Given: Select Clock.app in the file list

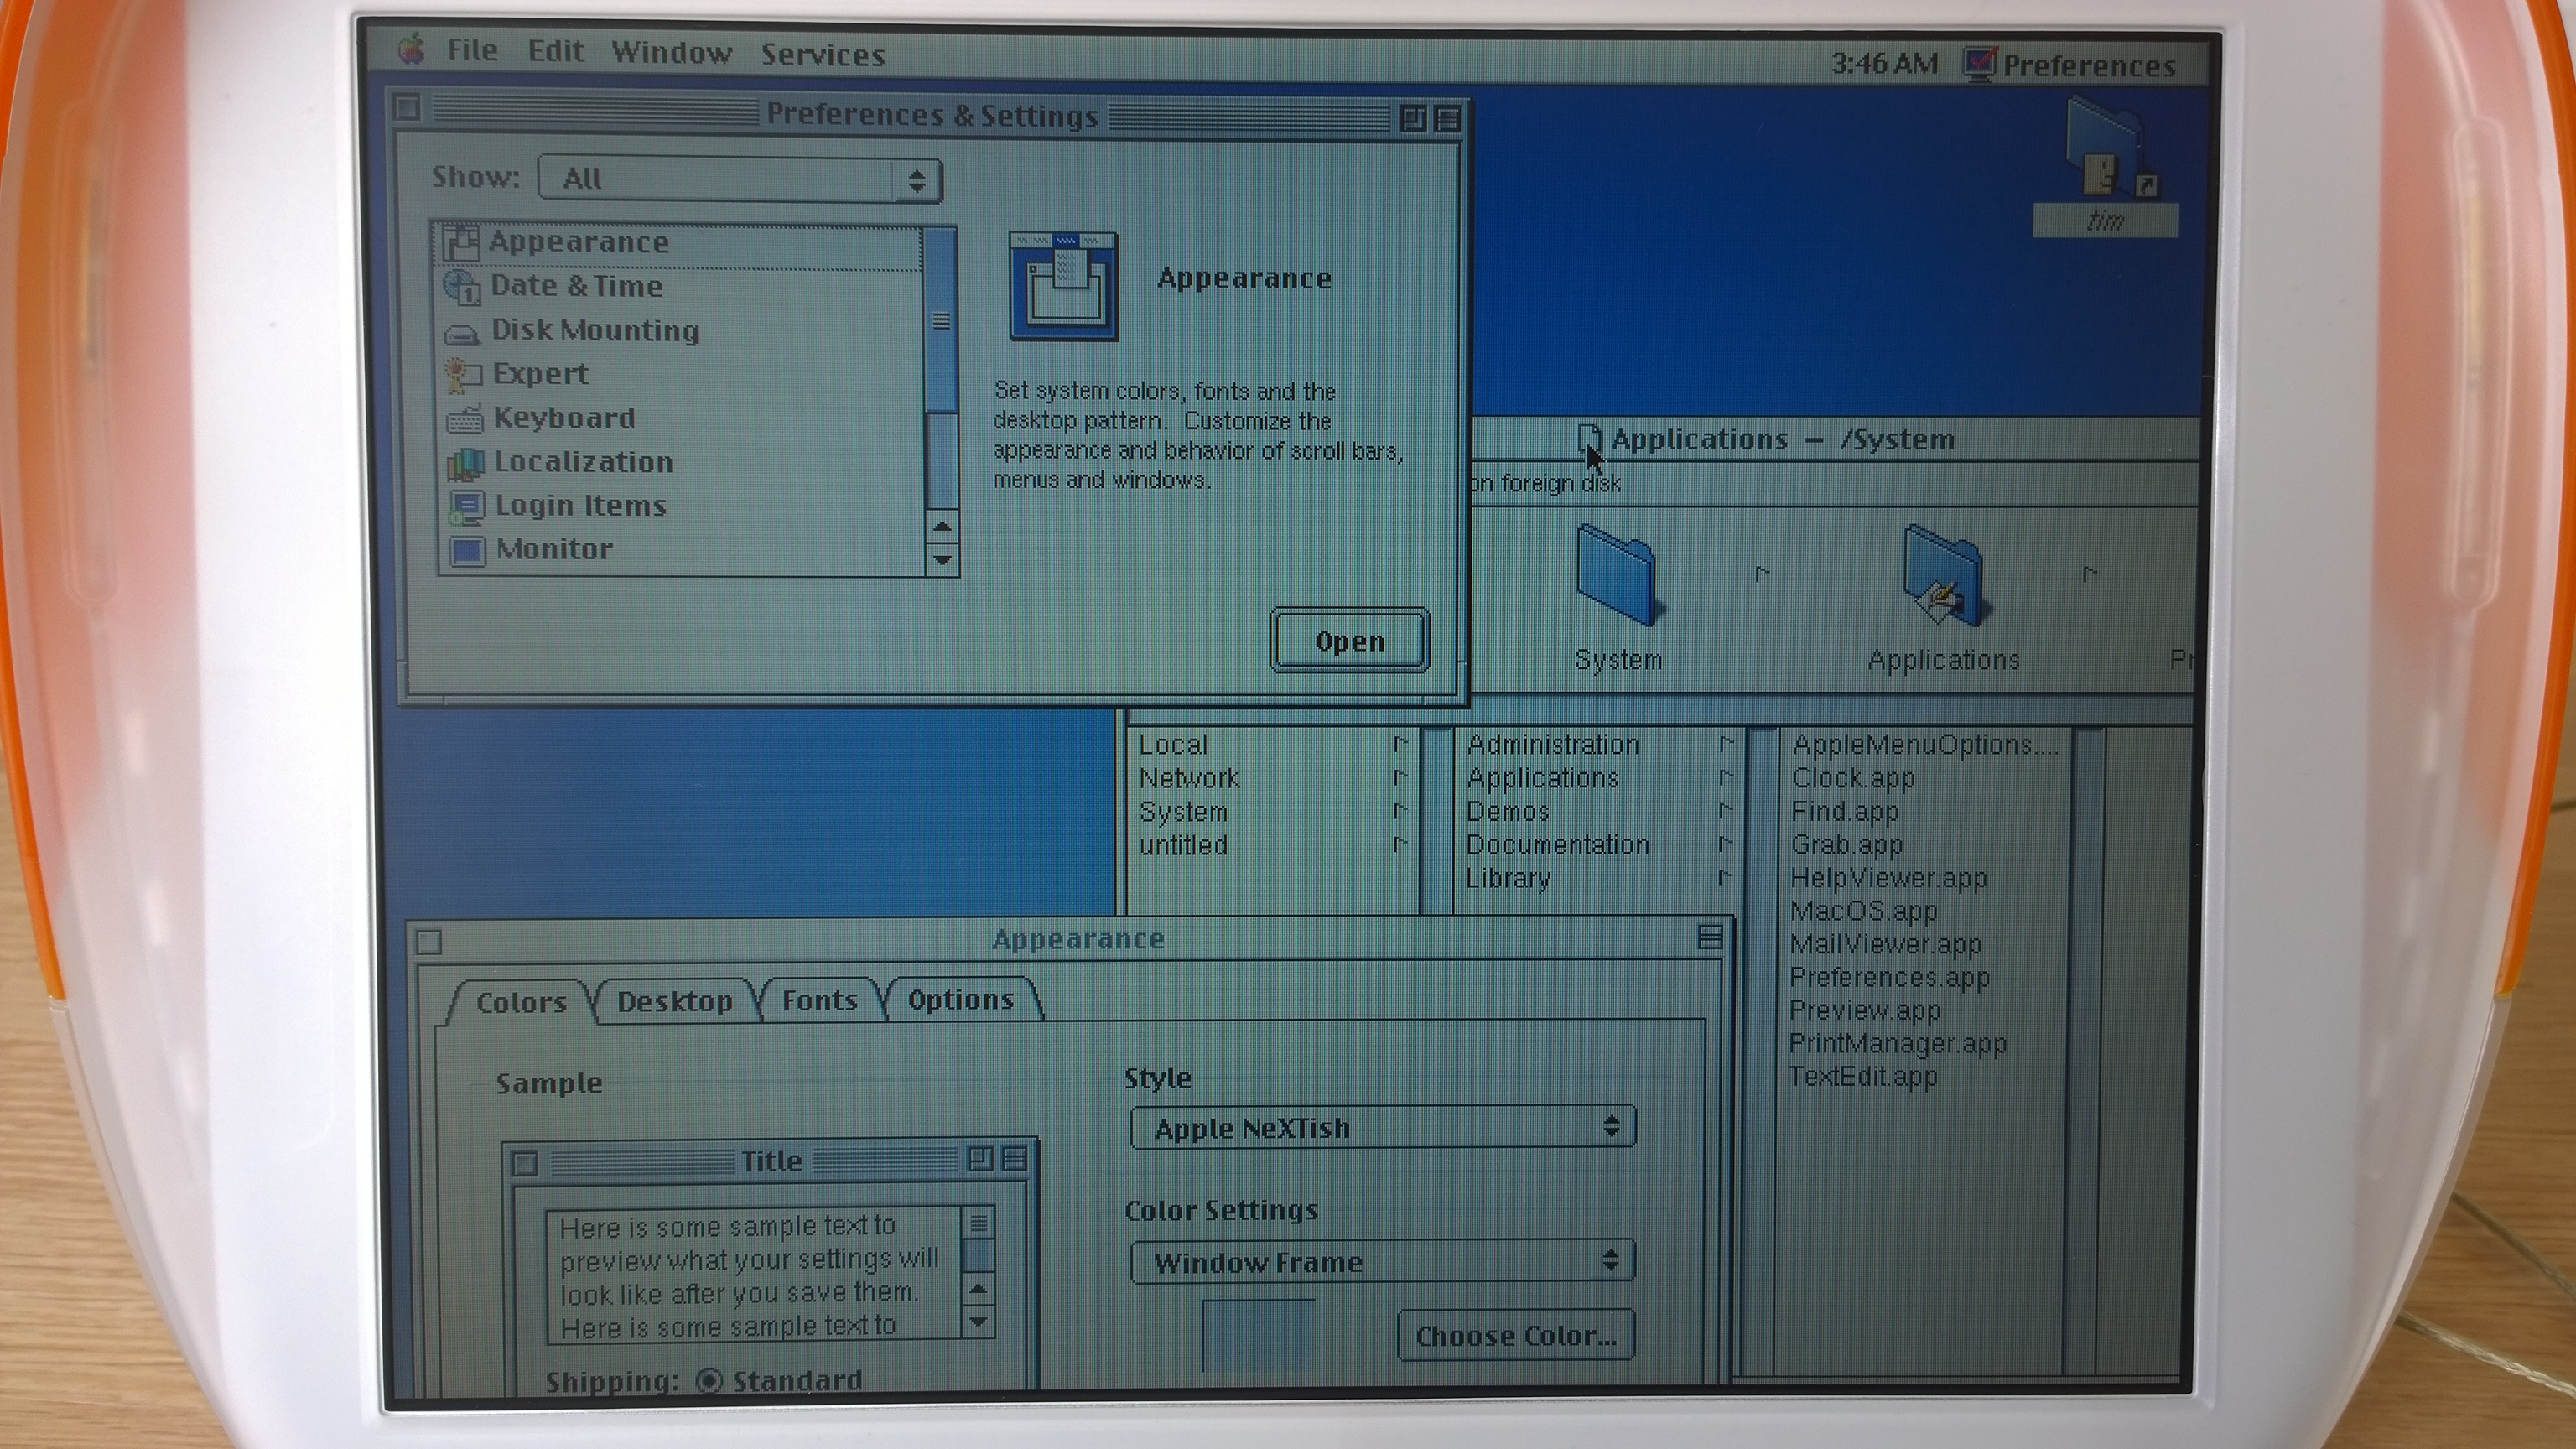Looking at the screenshot, I should (x=1853, y=778).
